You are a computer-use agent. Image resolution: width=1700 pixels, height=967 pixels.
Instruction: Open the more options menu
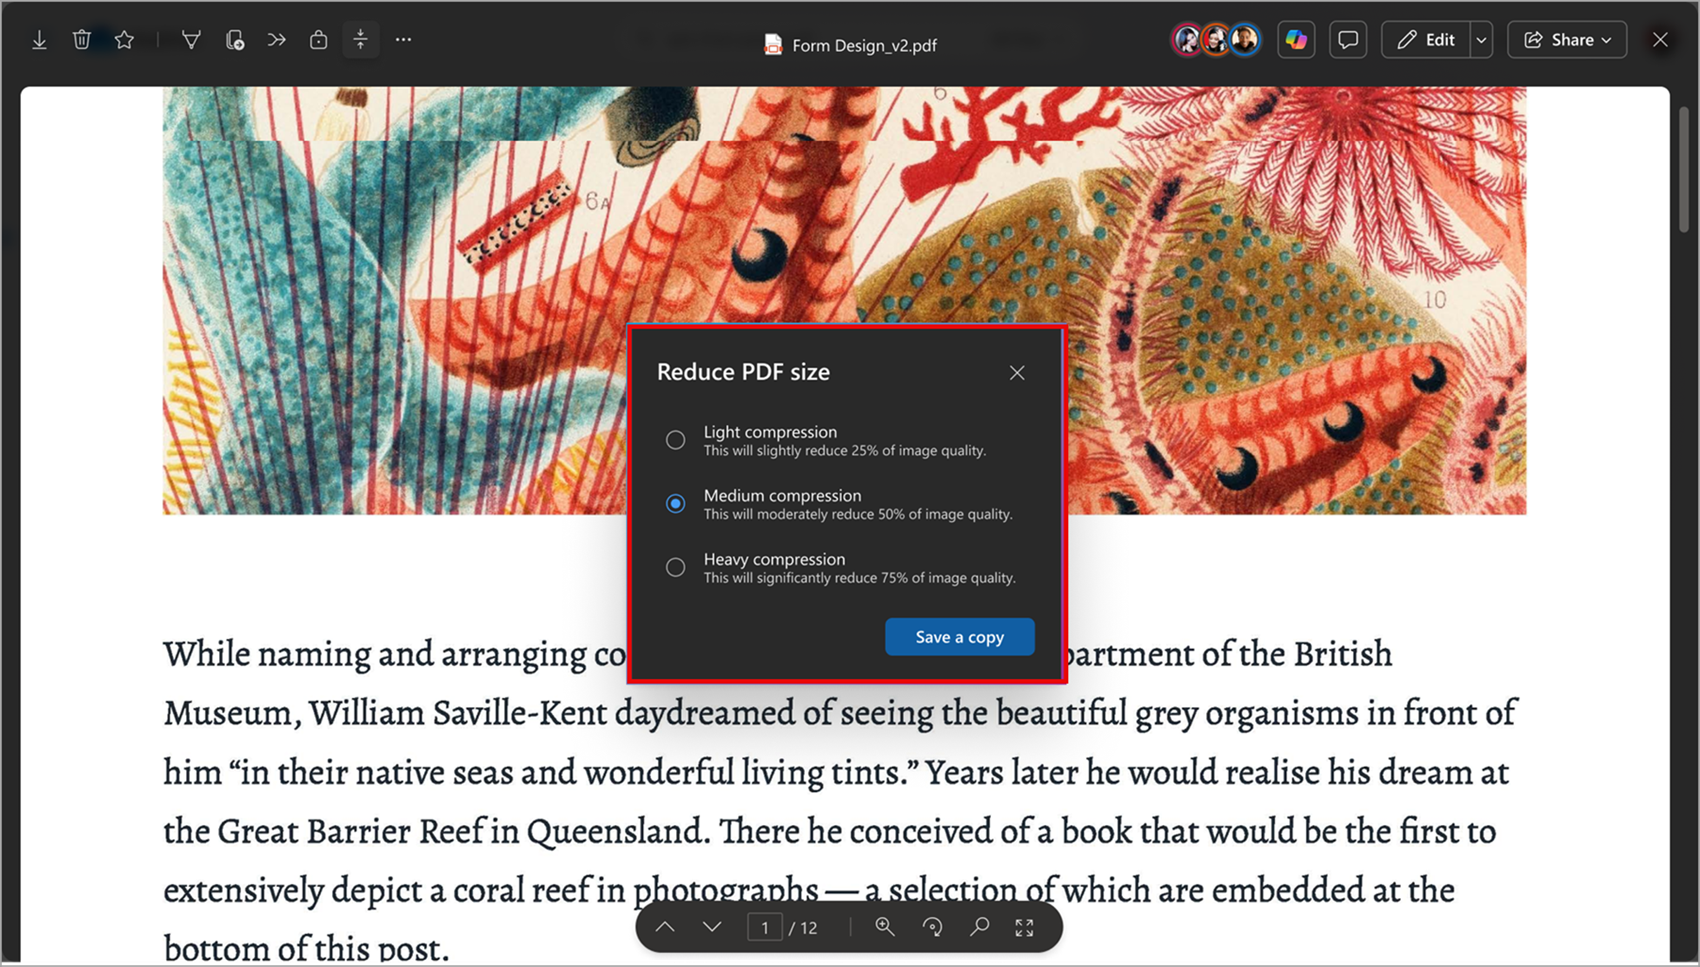pyautogui.click(x=403, y=39)
